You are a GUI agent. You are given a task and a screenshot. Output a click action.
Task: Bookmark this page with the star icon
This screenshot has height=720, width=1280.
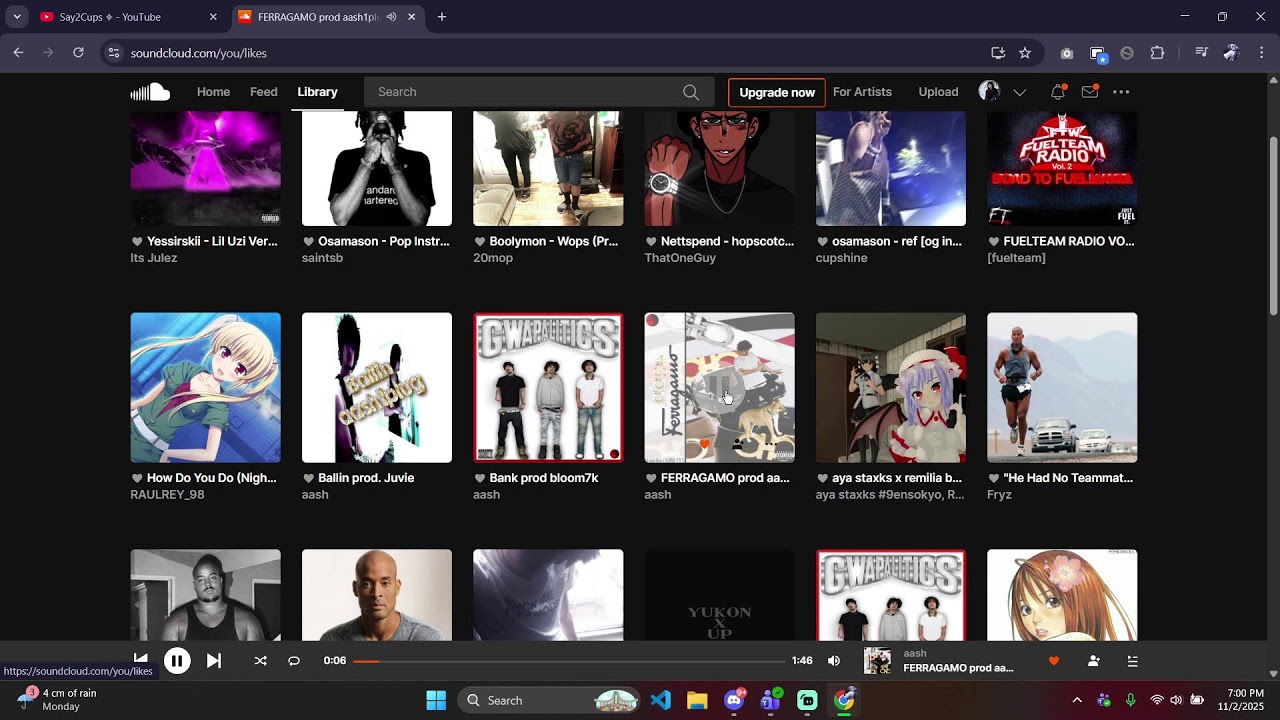[x=1025, y=53]
